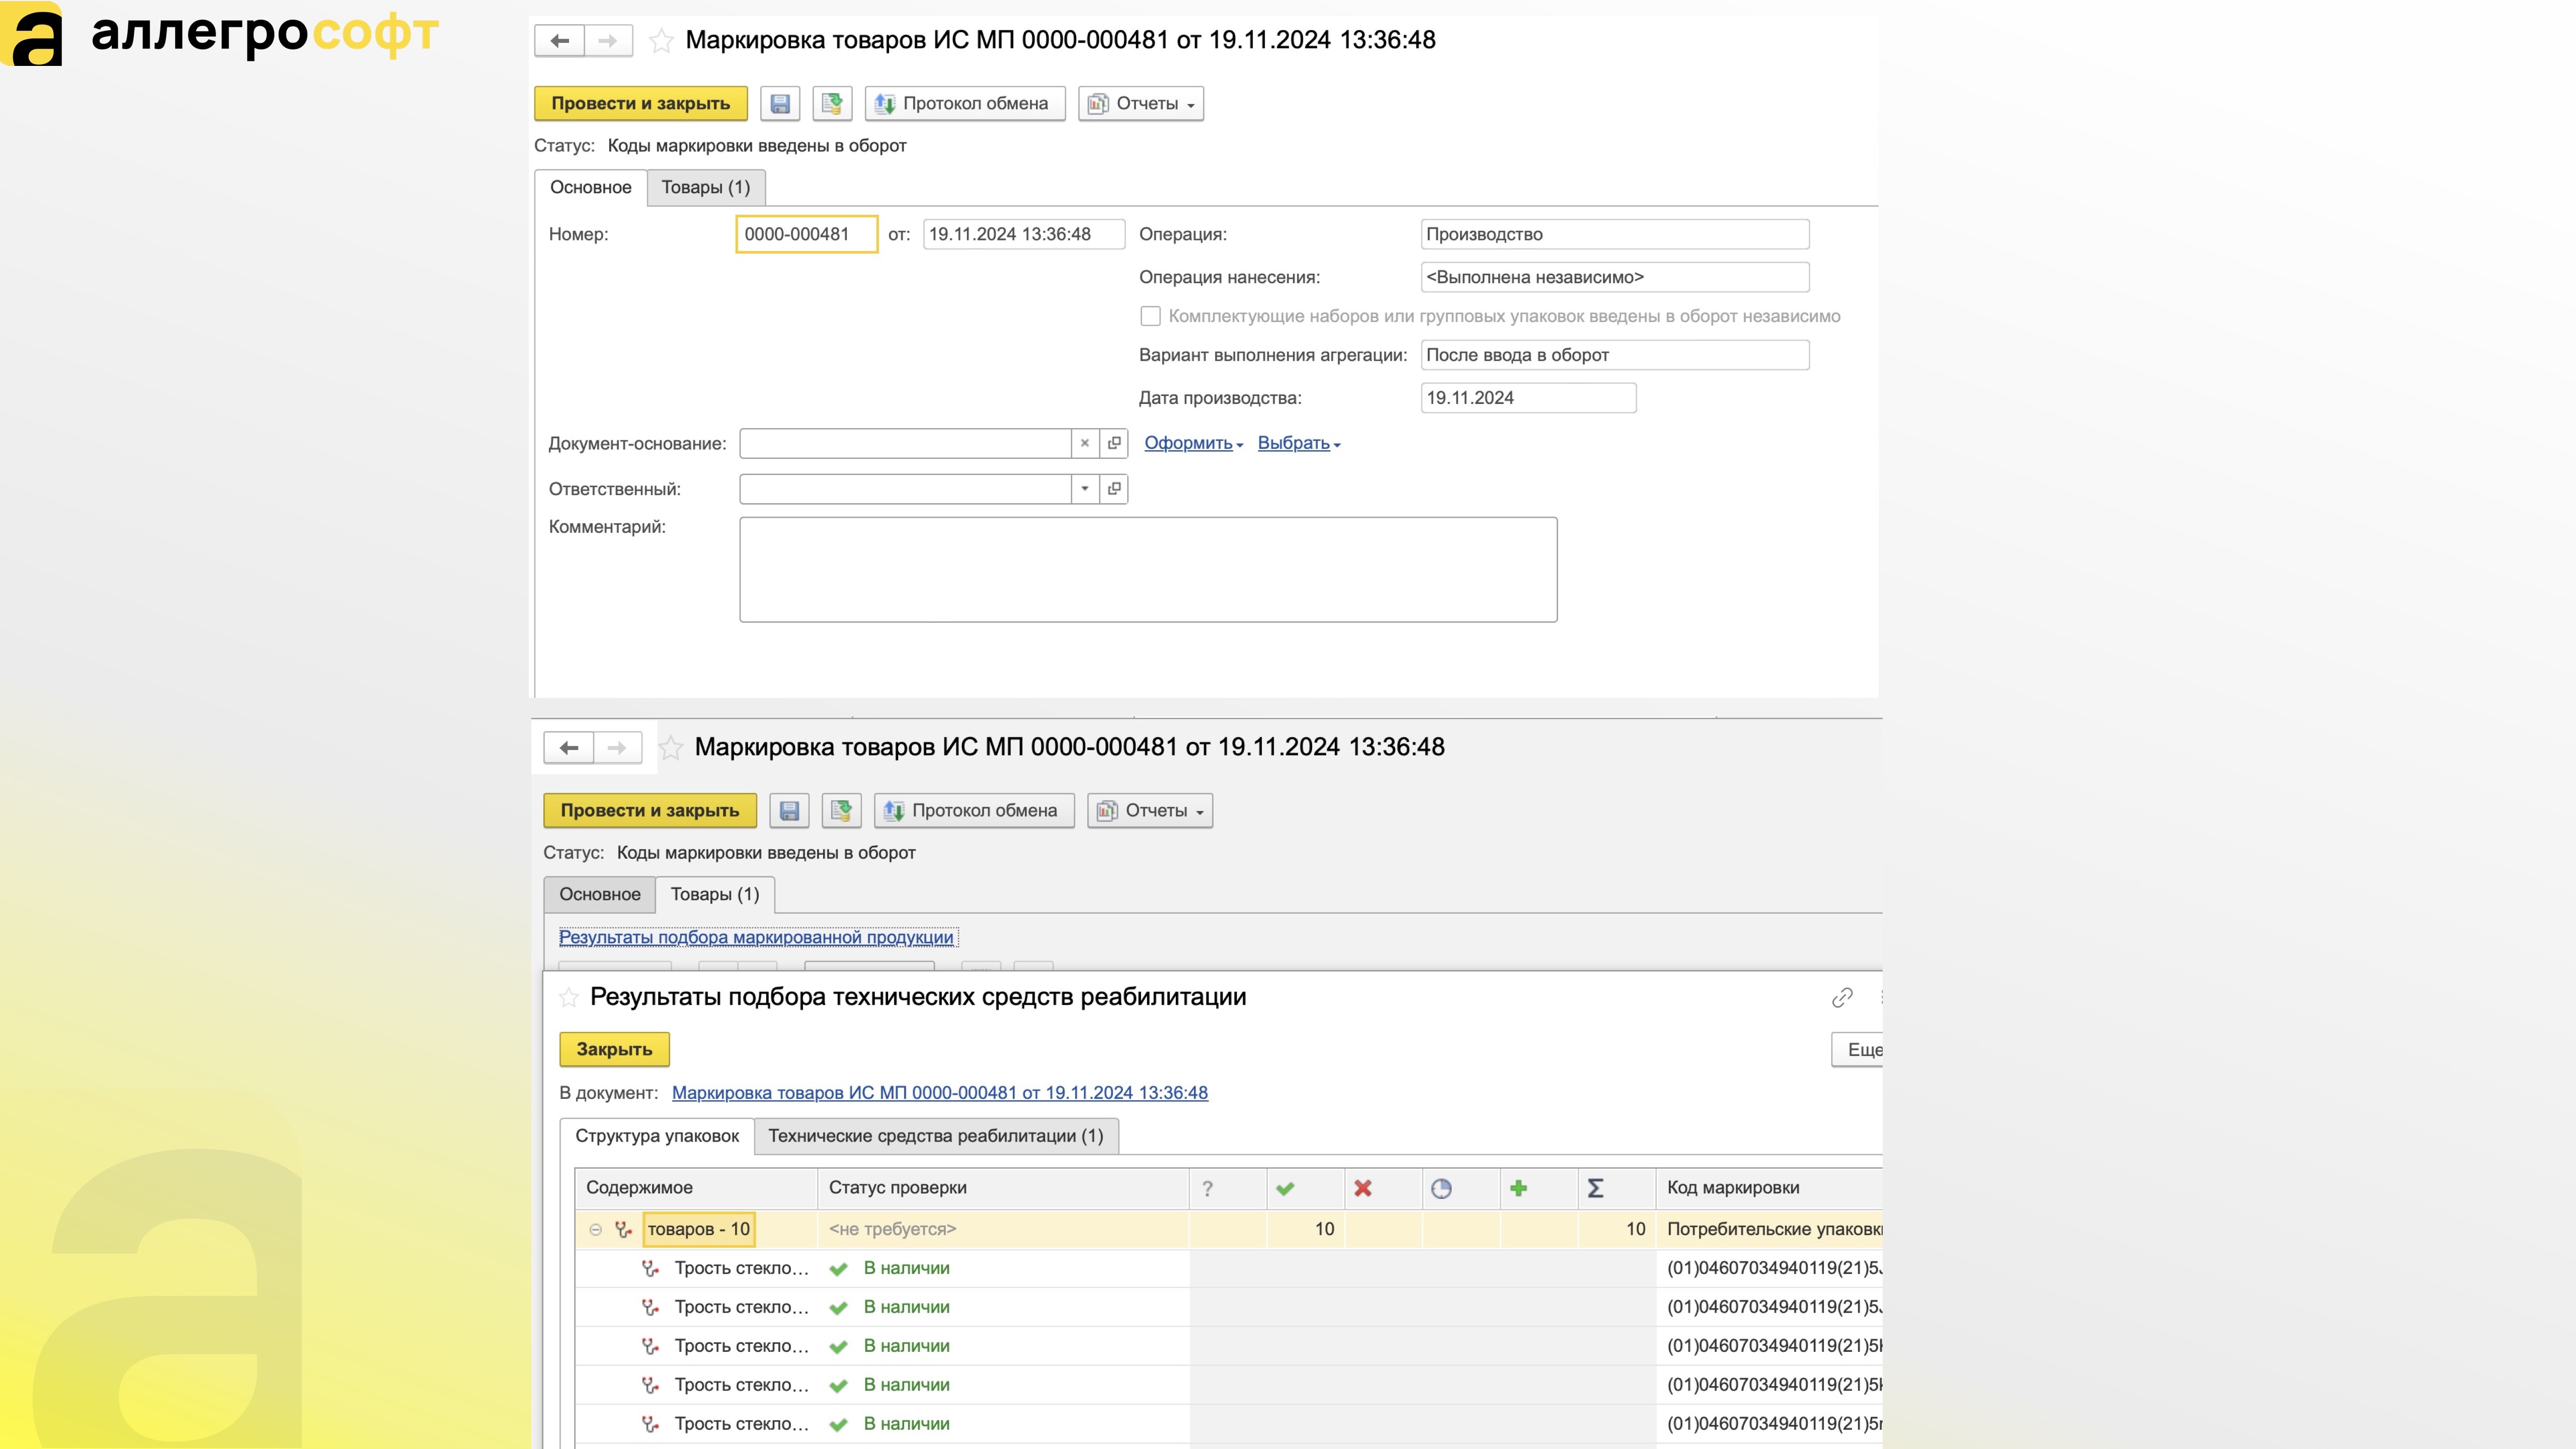Click Статус проверки column header
The height and width of the screenshot is (1449, 2576).
(1003, 1189)
